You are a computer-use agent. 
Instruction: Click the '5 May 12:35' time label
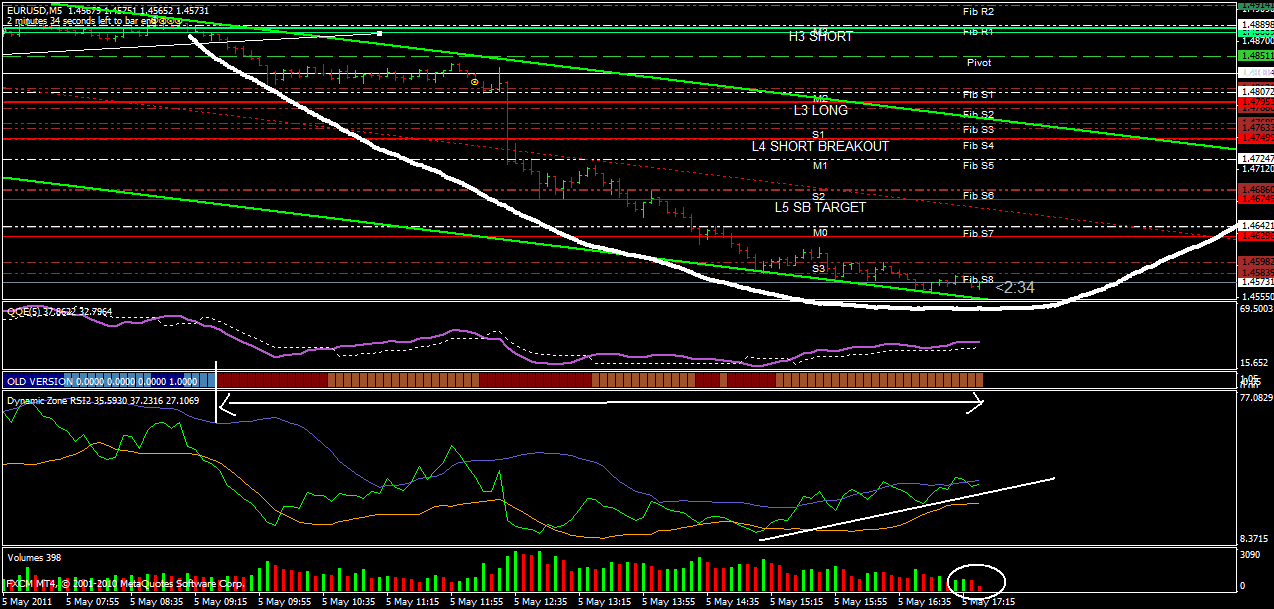540,602
